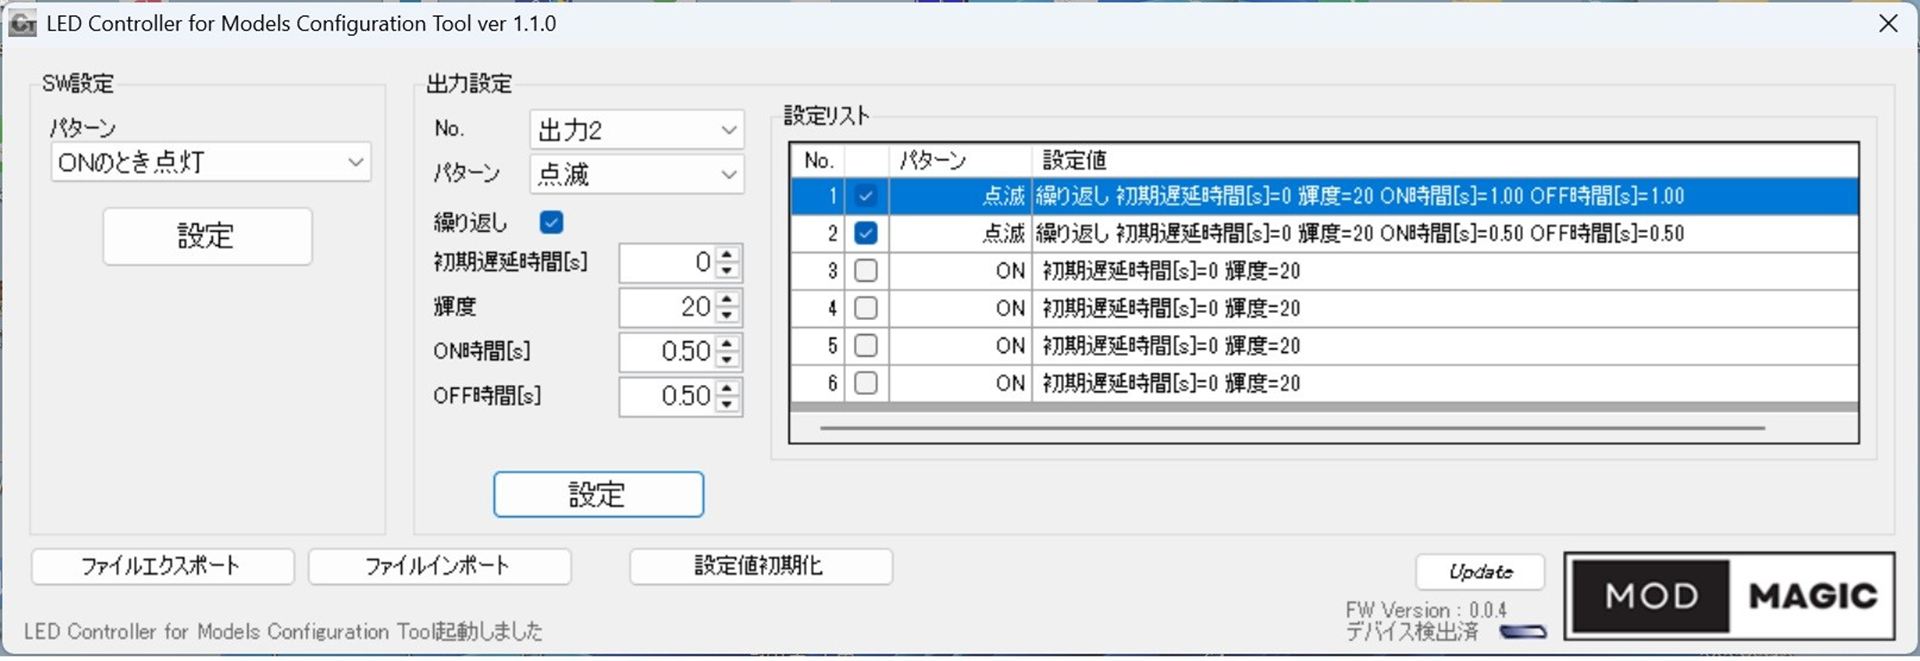Open the SW設定 パターン dropdown
This screenshot has height=661, width=1920.
coord(211,162)
